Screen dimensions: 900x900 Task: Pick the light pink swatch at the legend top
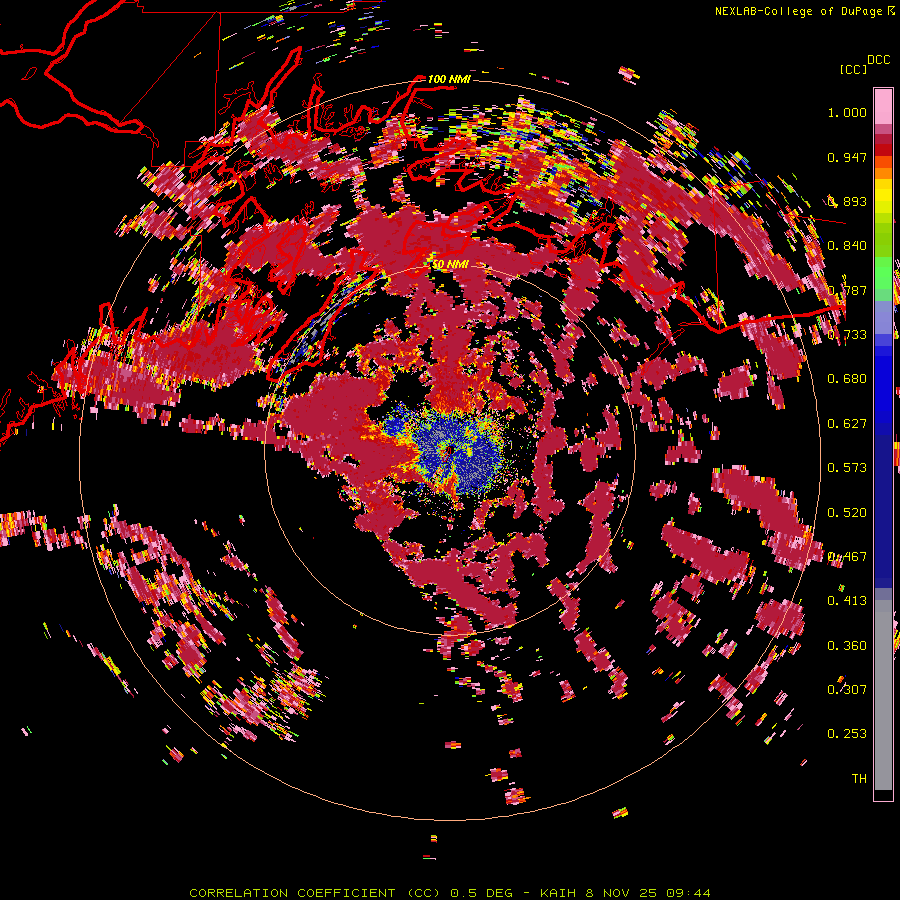tap(883, 106)
